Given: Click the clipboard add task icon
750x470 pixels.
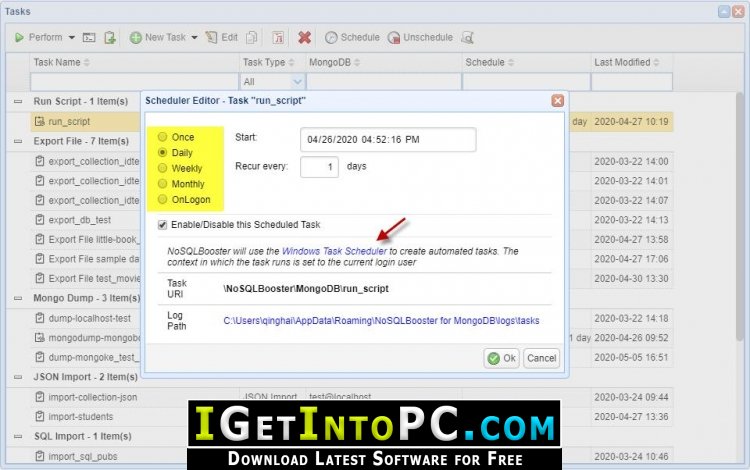Looking at the screenshot, I should tap(110, 37).
